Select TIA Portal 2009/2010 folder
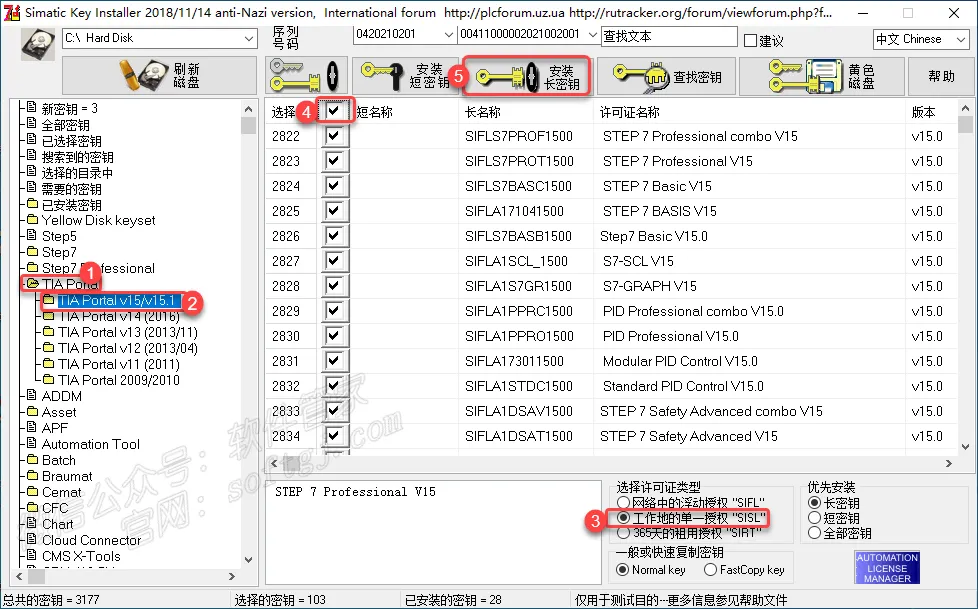The image size is (978, 609). (x=119, y=380)
